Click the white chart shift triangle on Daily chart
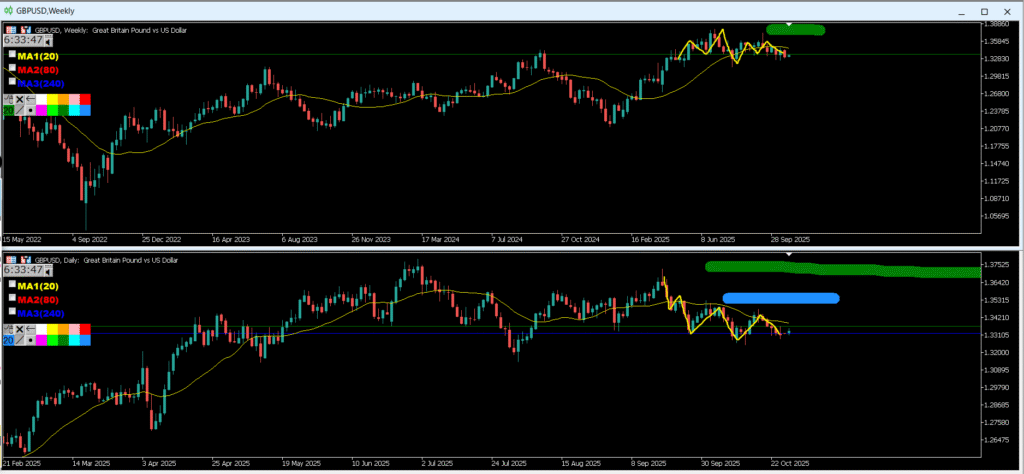 (x=790, y=254)
